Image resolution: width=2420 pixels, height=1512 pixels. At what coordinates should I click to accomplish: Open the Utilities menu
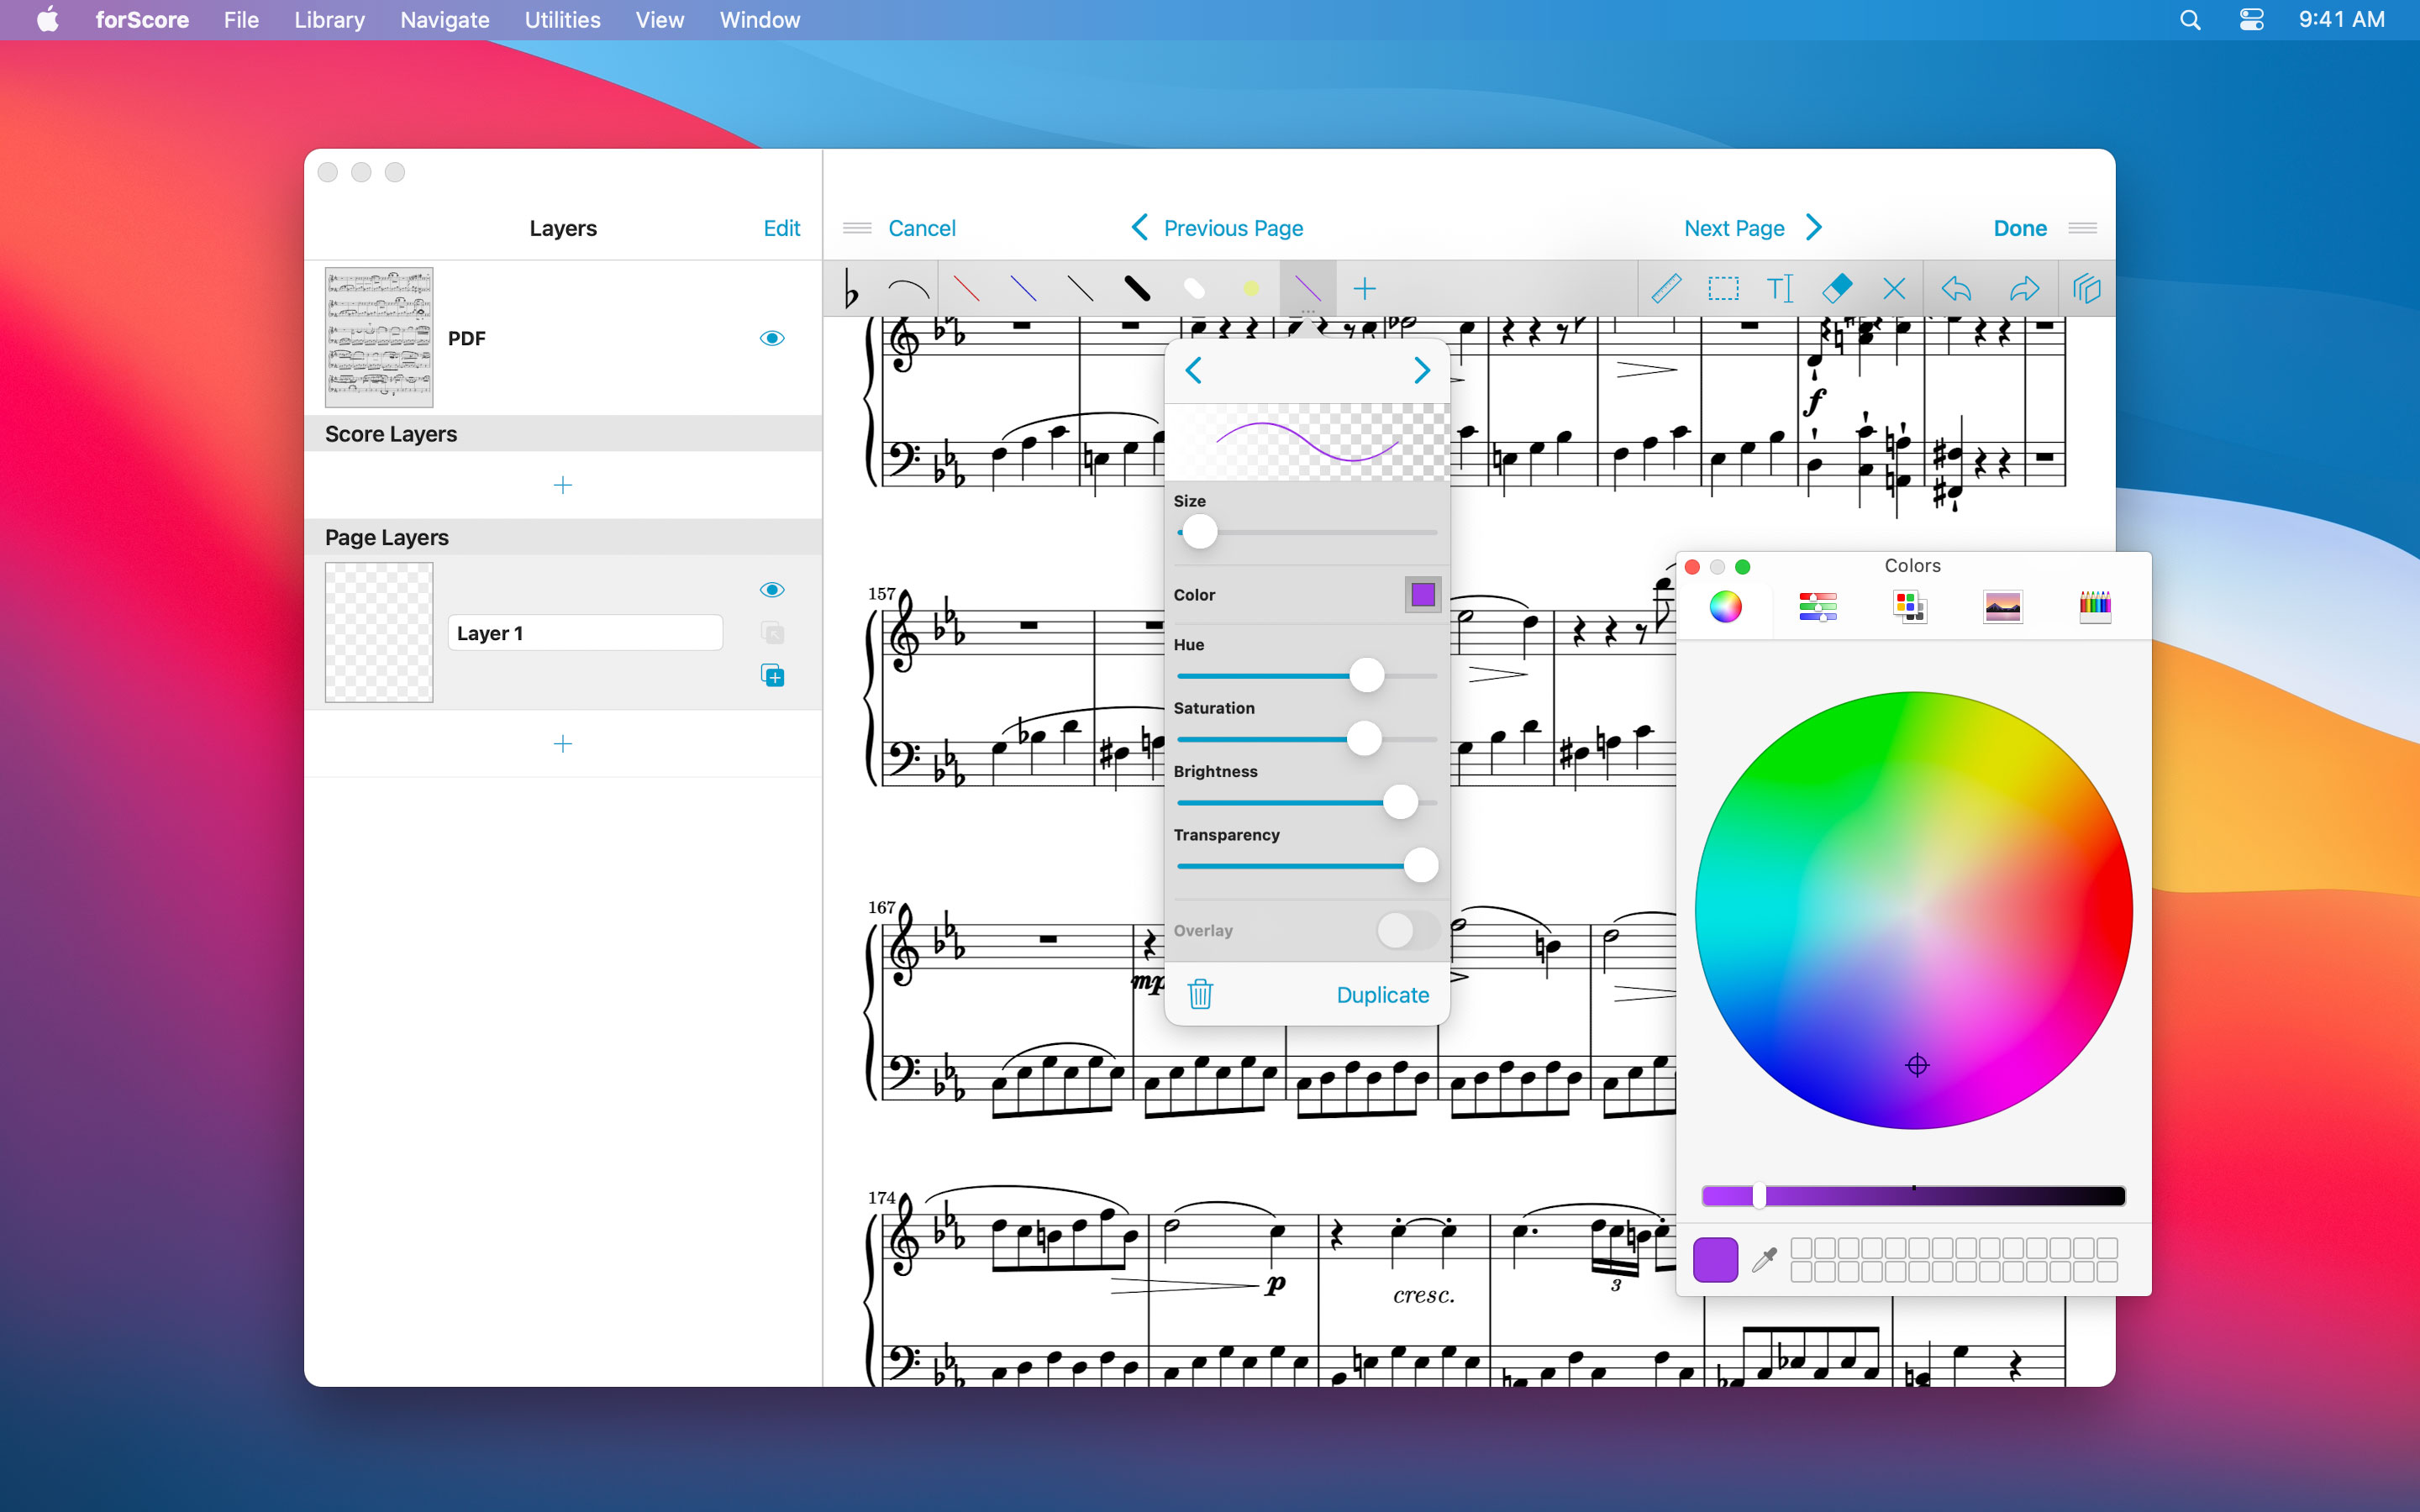pyautogui.click(x=562, y=20)
